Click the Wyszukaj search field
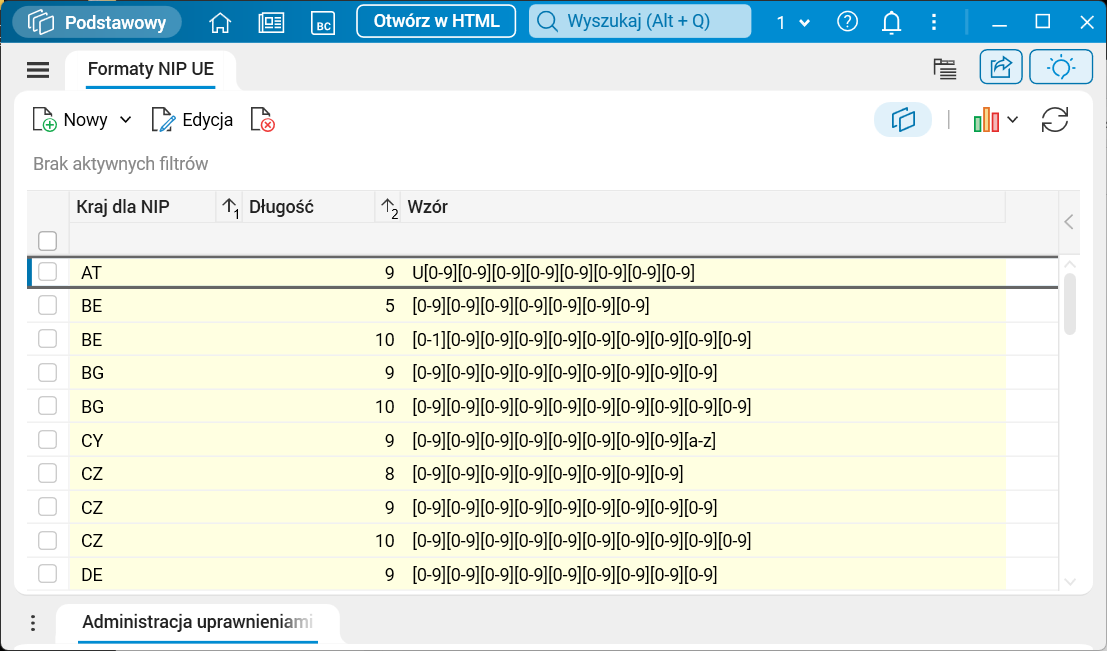The width and height of the screenshot is (1107, 651). click(640, 21)
